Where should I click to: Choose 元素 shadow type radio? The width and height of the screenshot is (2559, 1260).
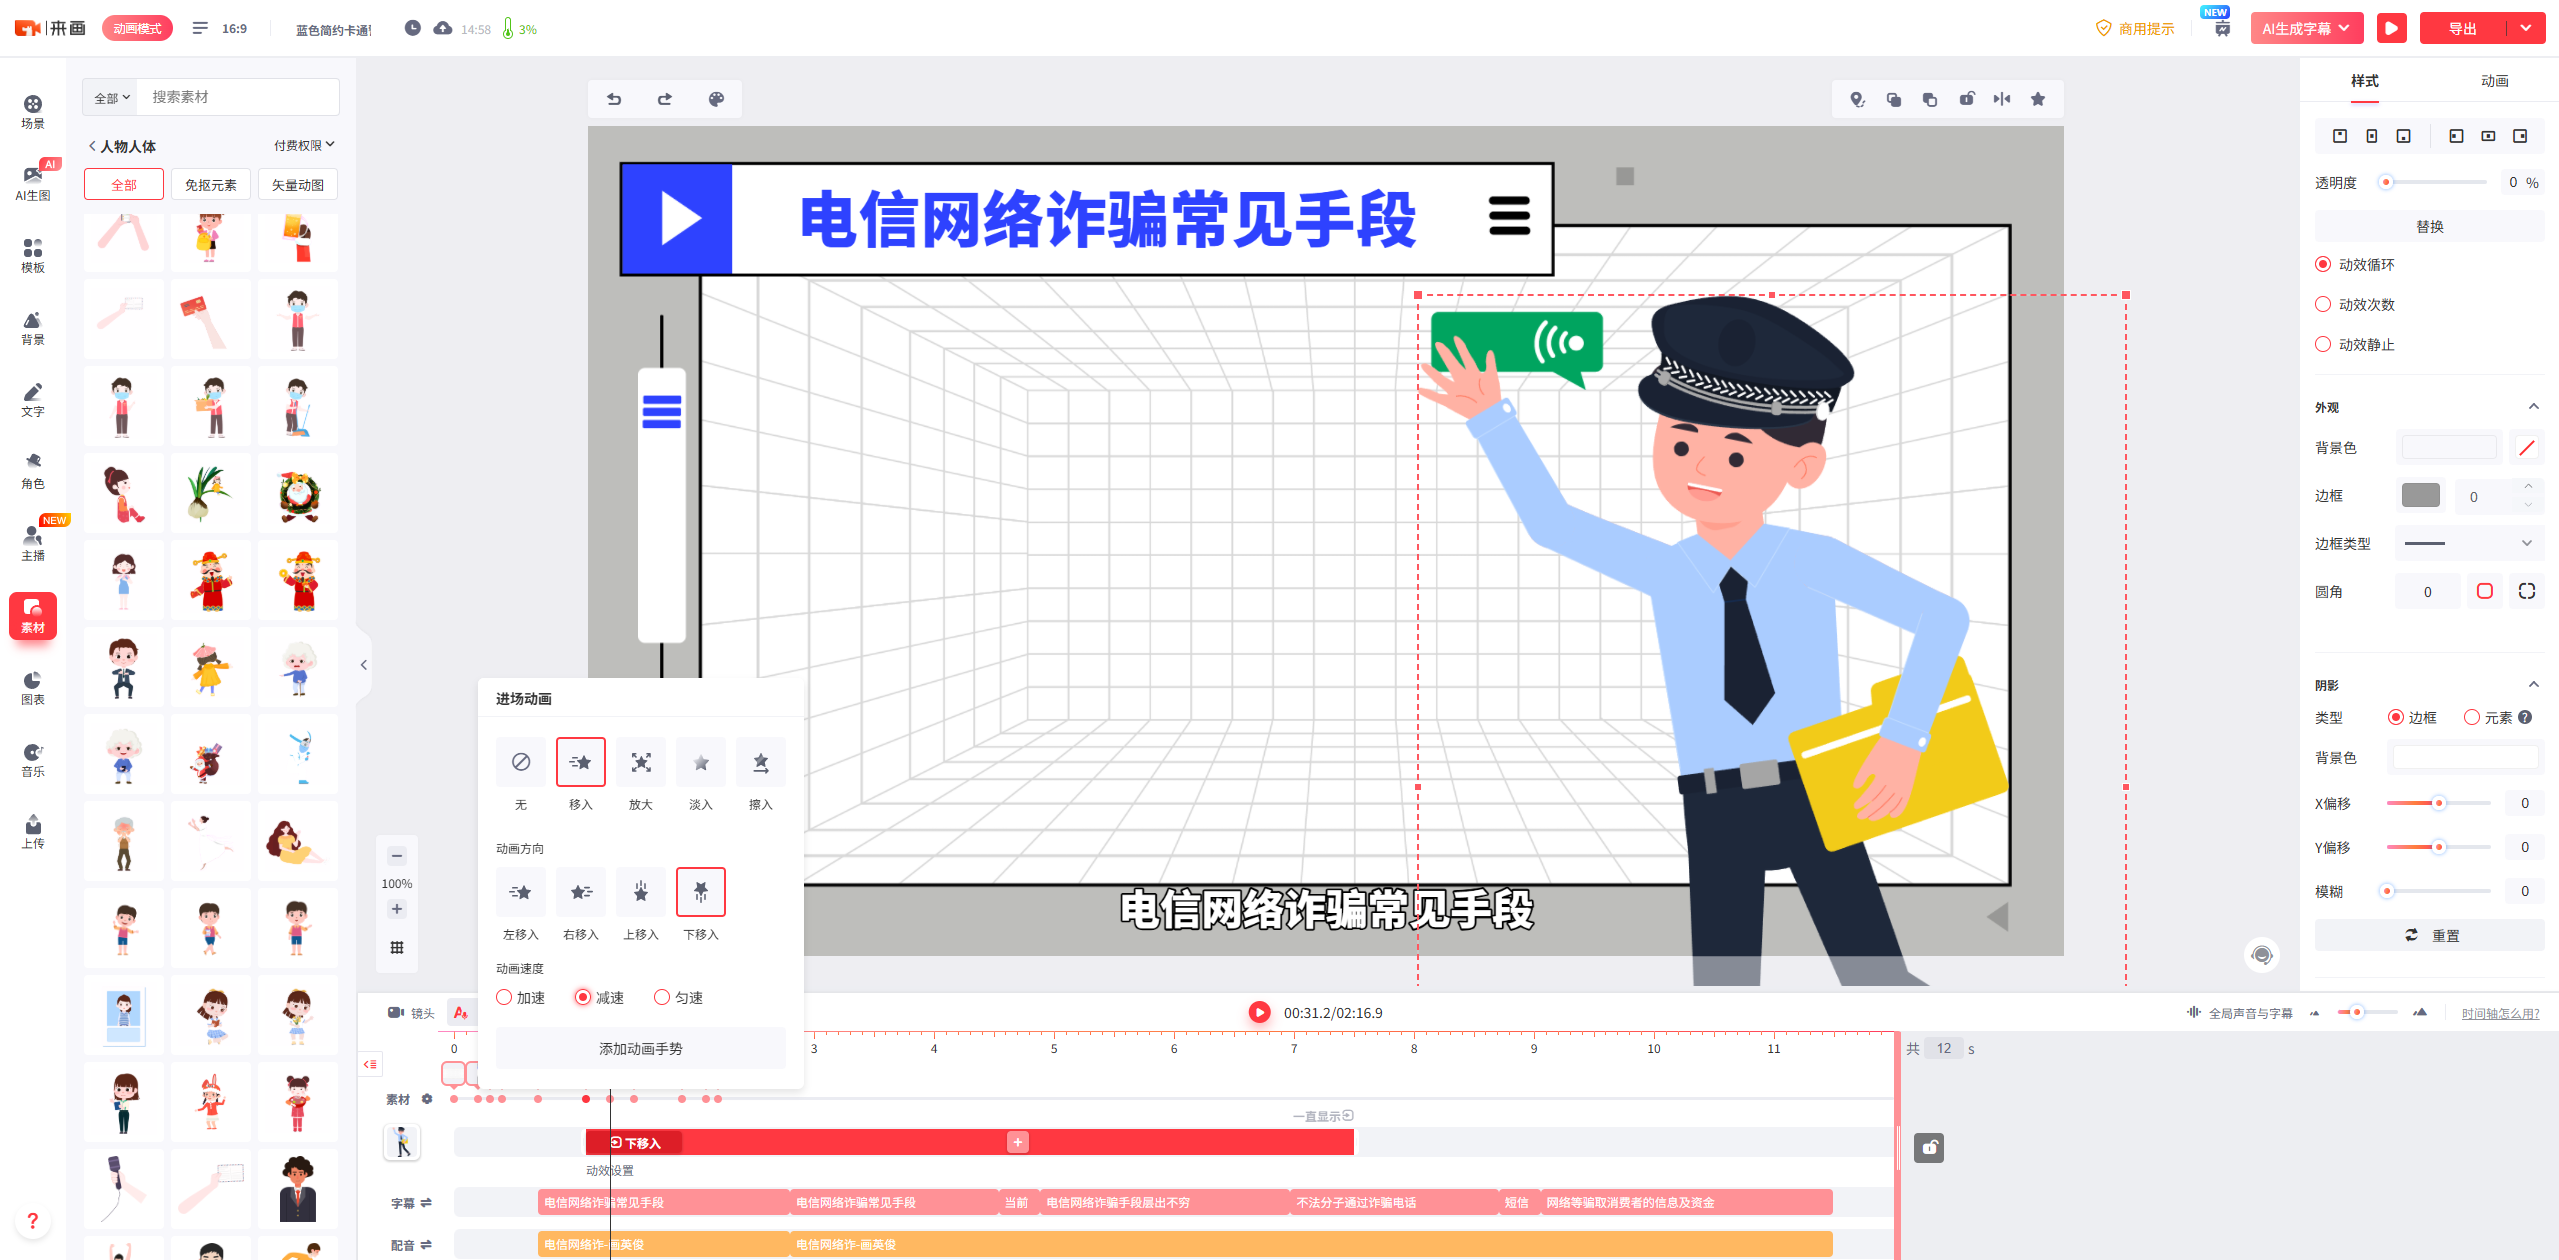tap(2472, 717)
